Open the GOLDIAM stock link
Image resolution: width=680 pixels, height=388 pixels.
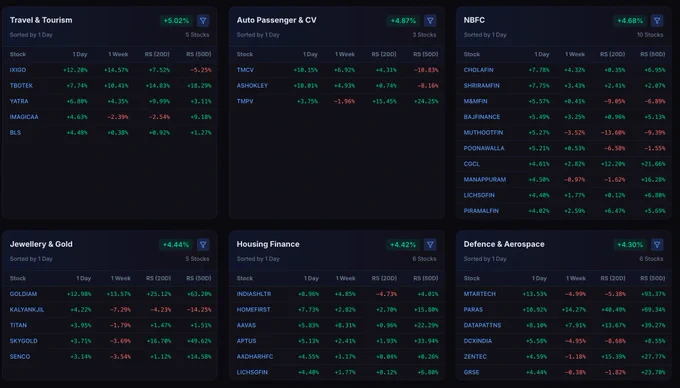click(x=23, y=294)
